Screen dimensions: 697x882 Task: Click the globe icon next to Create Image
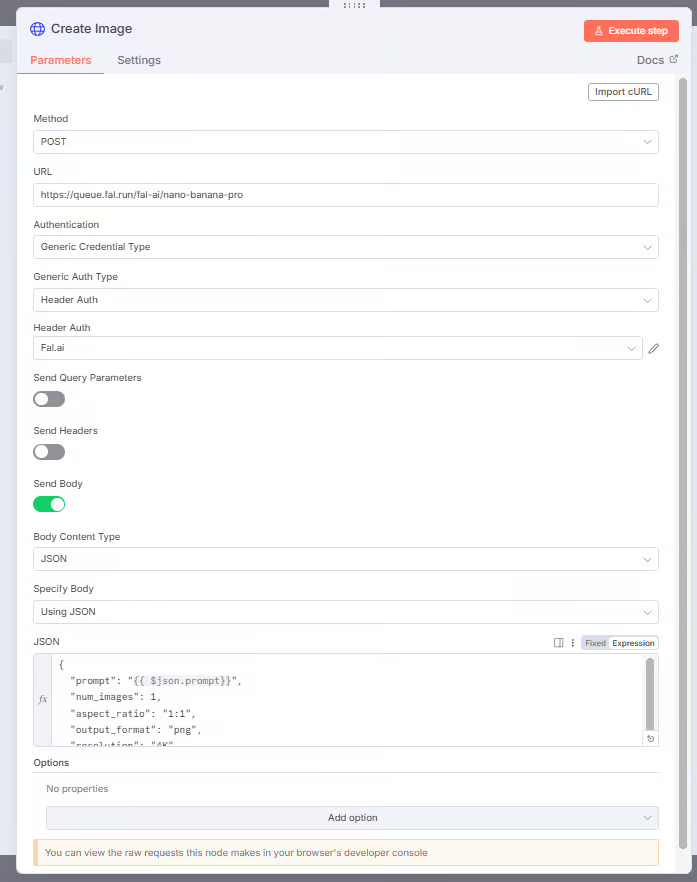point(38,29)
